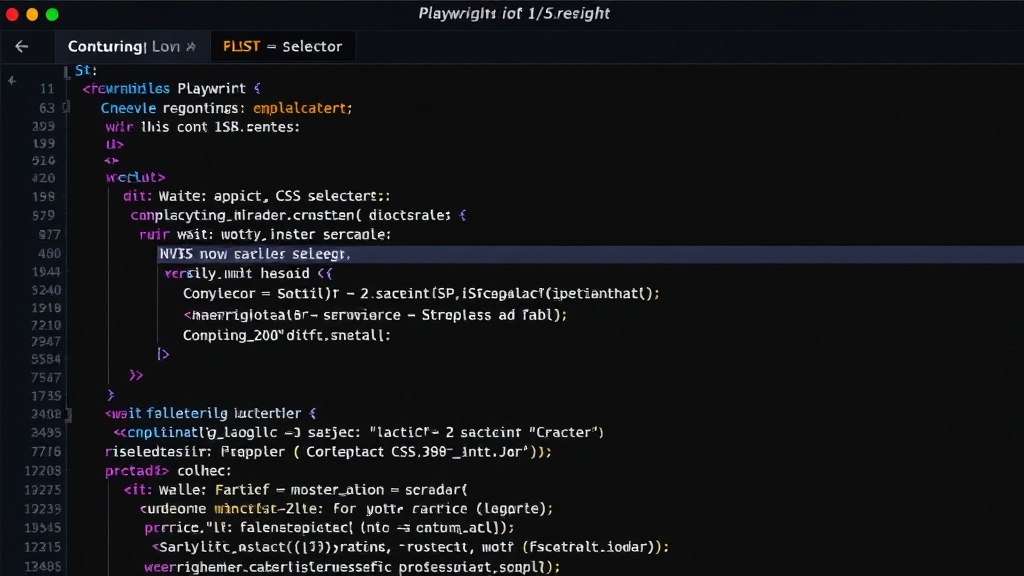
Task: Click the small arrow icon in left gutter
Action: [11, 80]
